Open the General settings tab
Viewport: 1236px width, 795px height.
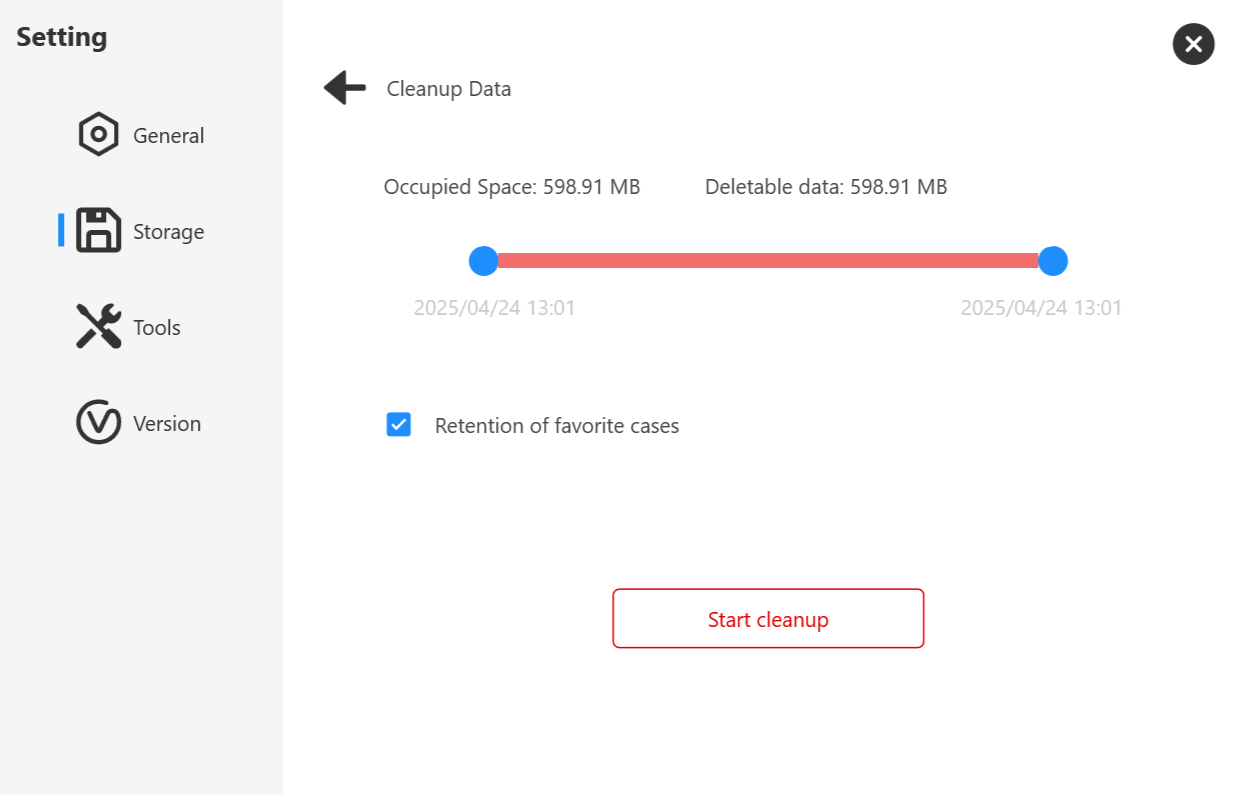(169, 136)
